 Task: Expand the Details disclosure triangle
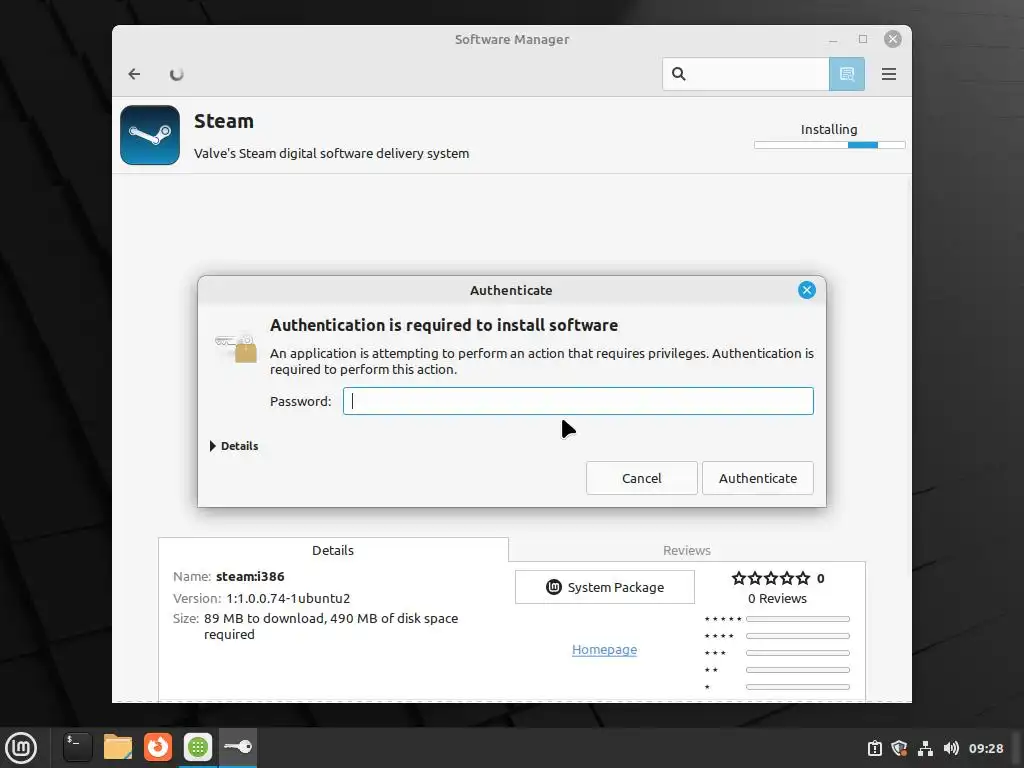click(213, 446)
